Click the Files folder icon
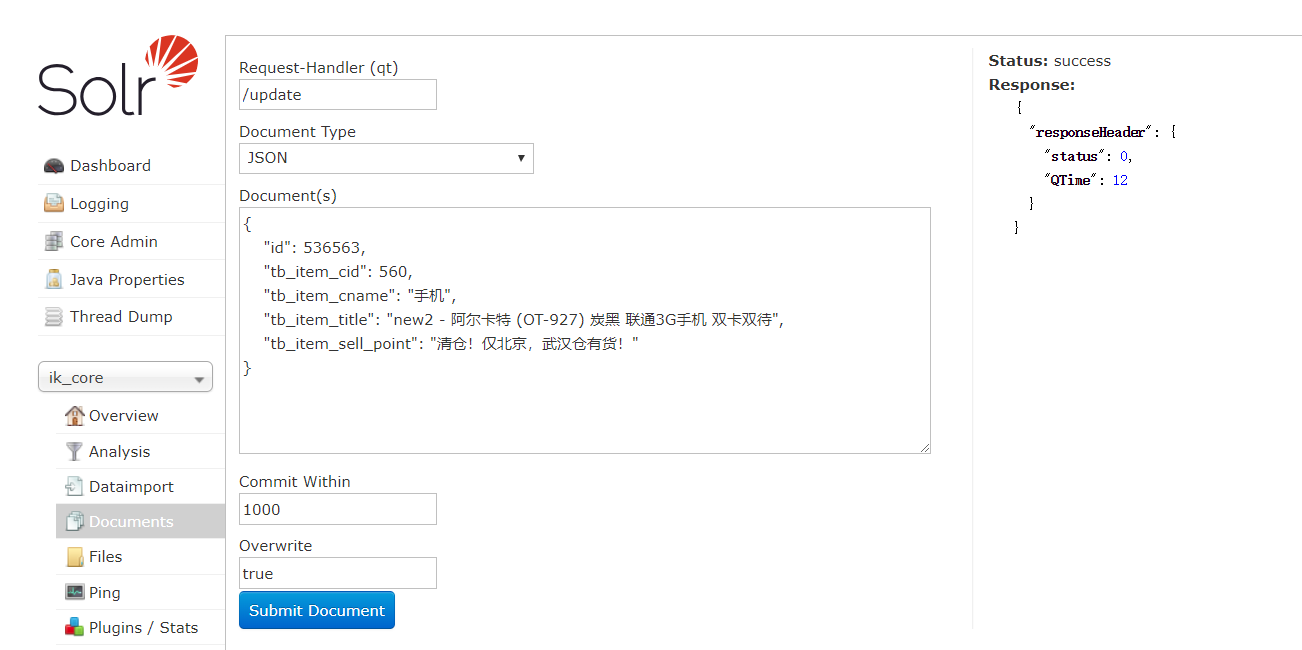Viewport: 1302px width, 650px height. (x=75, y=557)
